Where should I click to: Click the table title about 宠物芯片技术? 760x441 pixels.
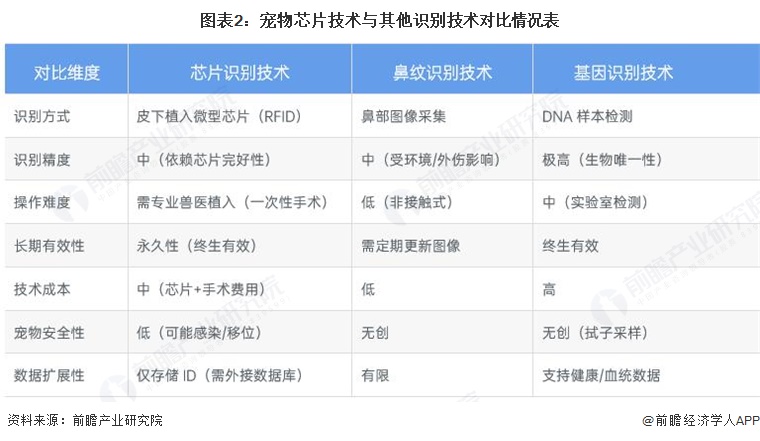pyautogui.click(x=380, y=19)
